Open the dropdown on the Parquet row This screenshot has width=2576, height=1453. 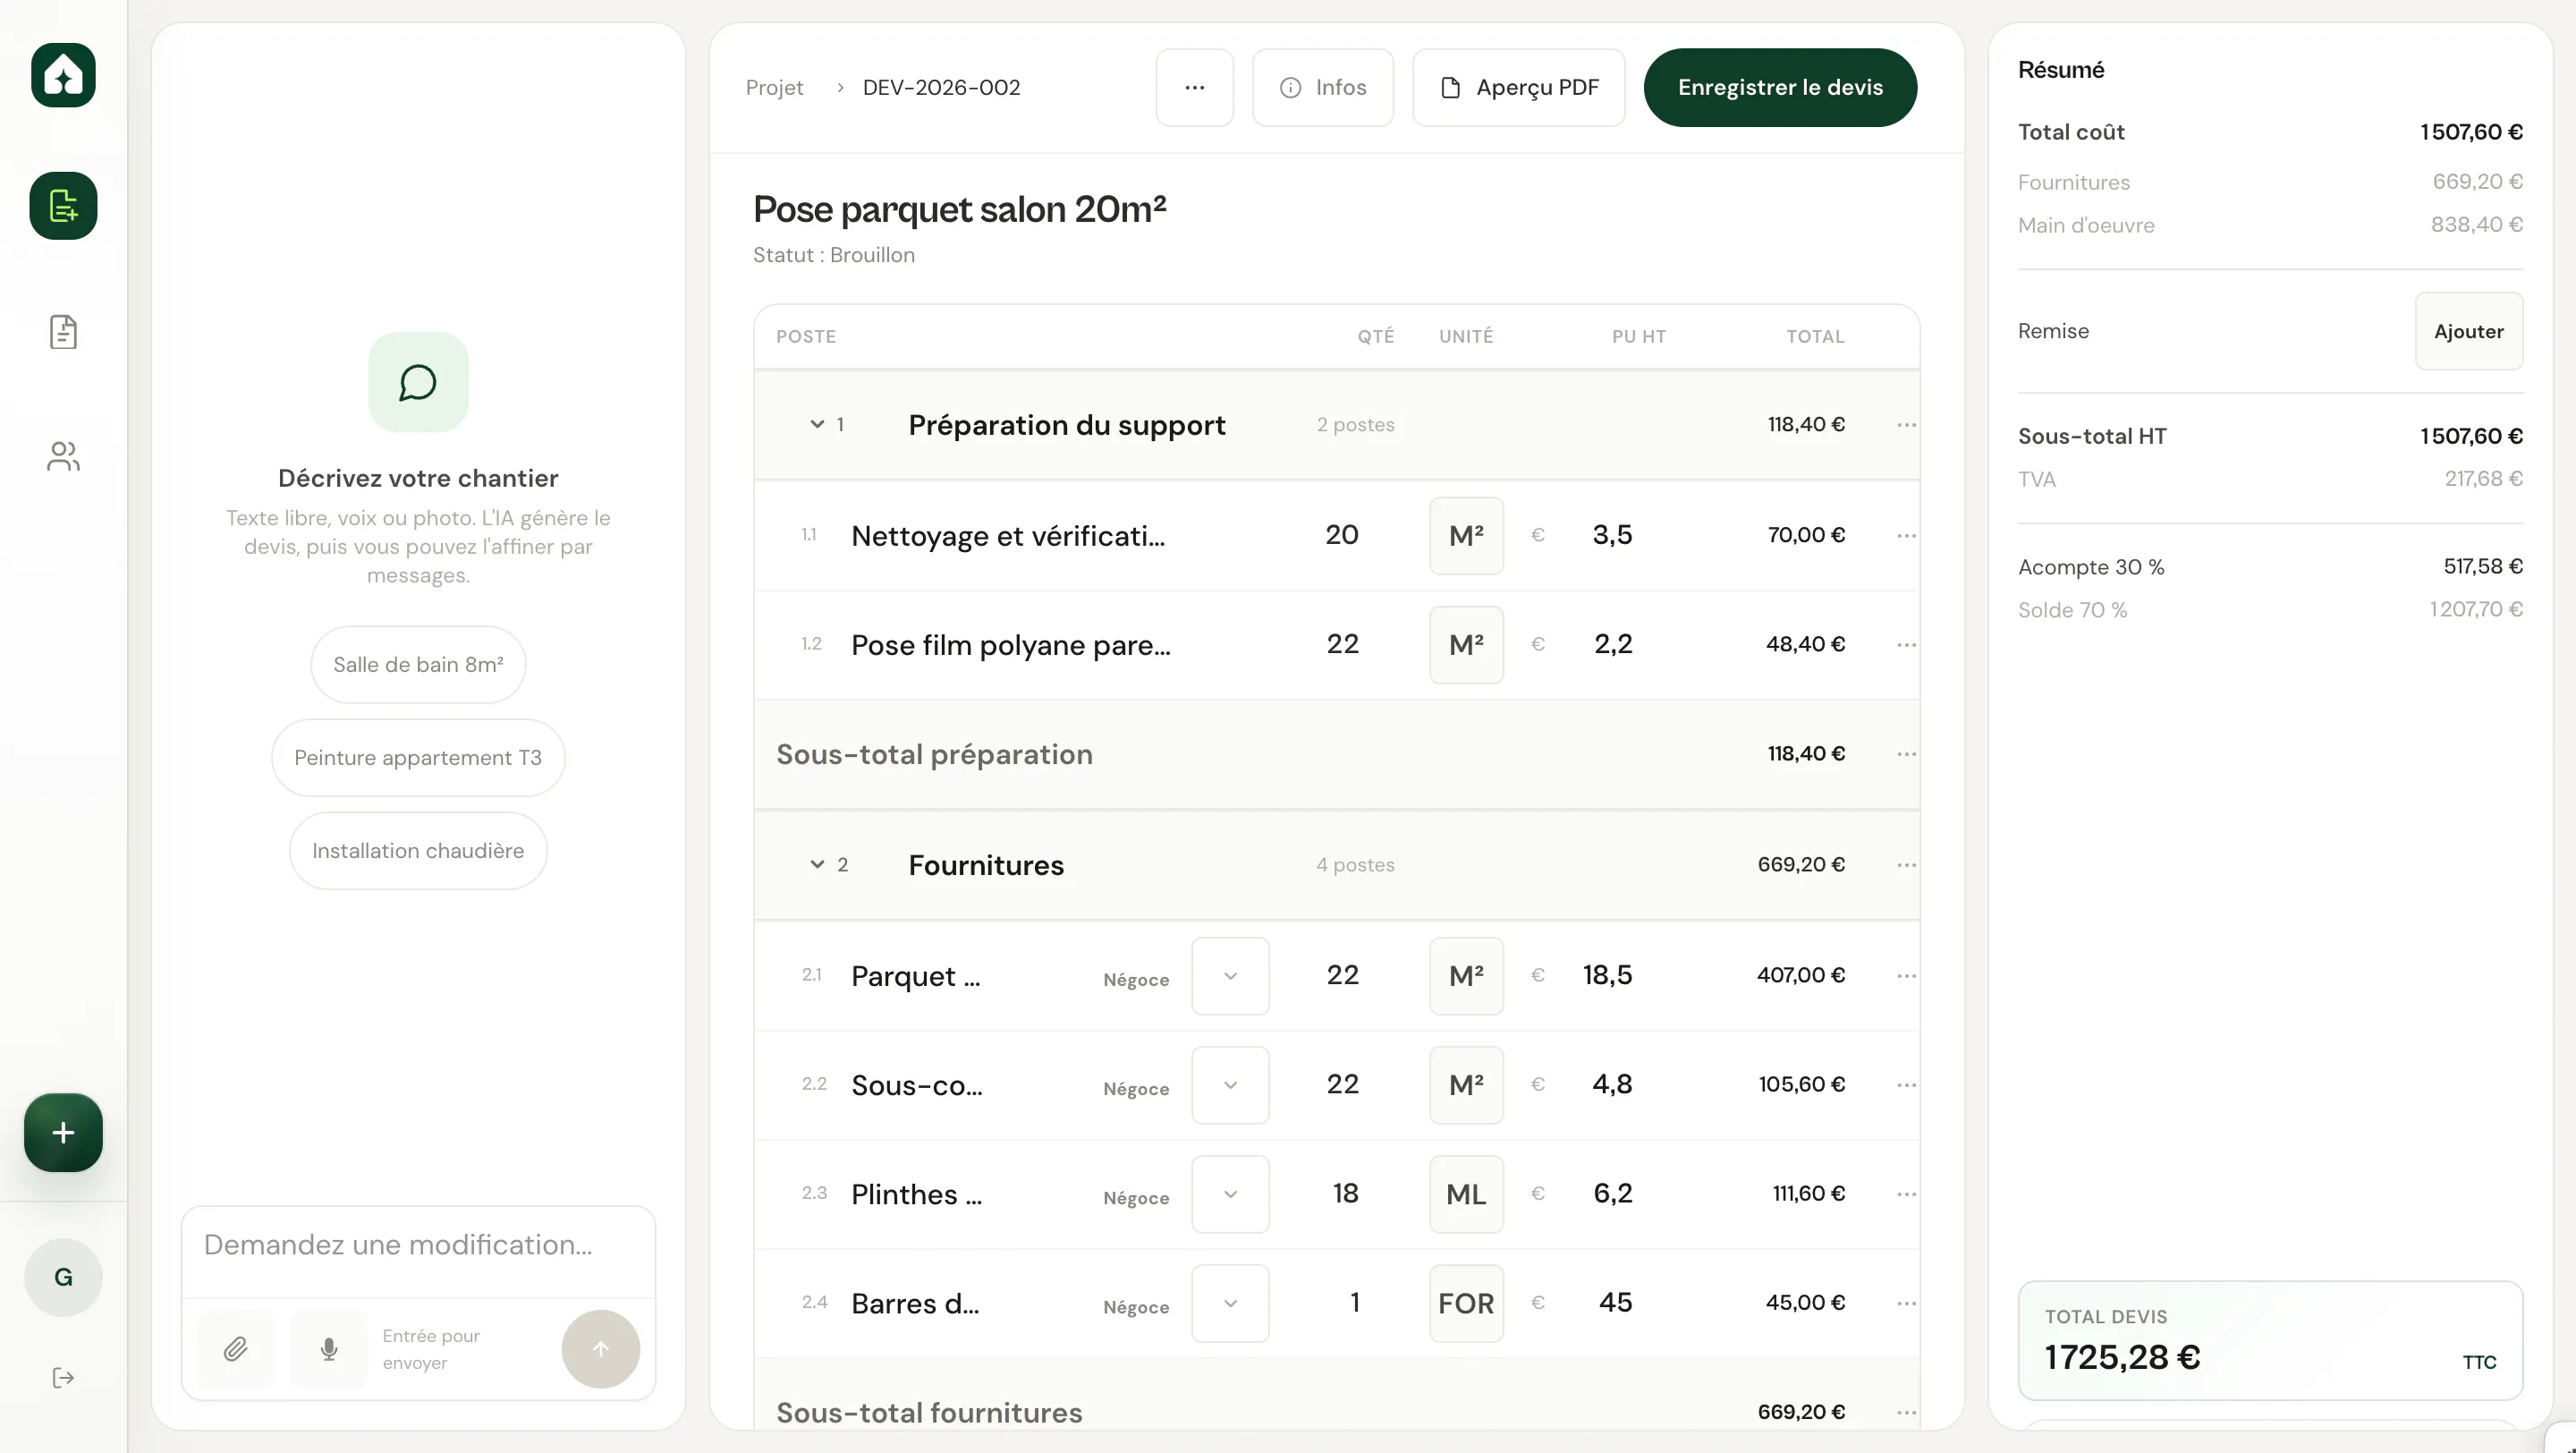(x=1230, y=976)
